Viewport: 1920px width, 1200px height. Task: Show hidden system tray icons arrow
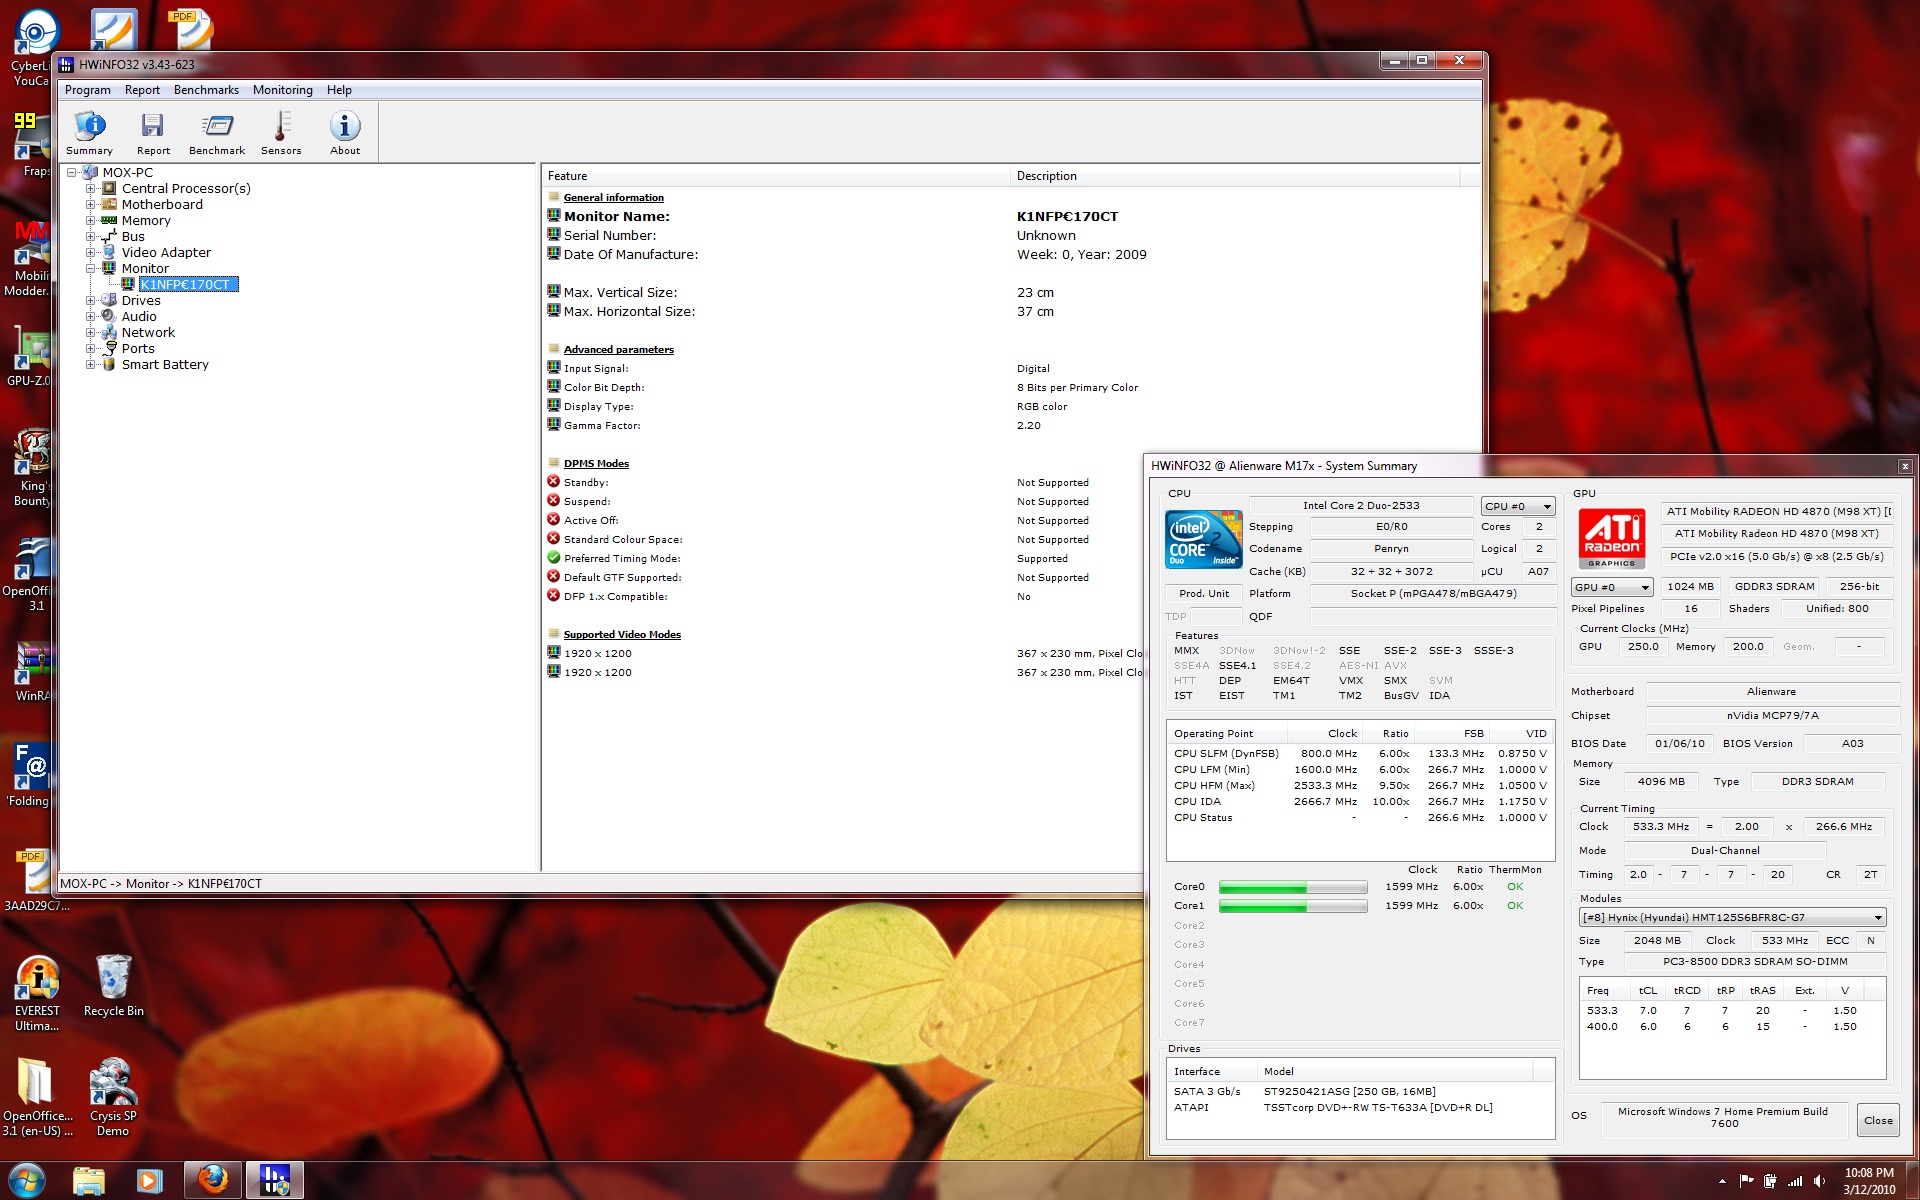(x=1721, y=1181)
